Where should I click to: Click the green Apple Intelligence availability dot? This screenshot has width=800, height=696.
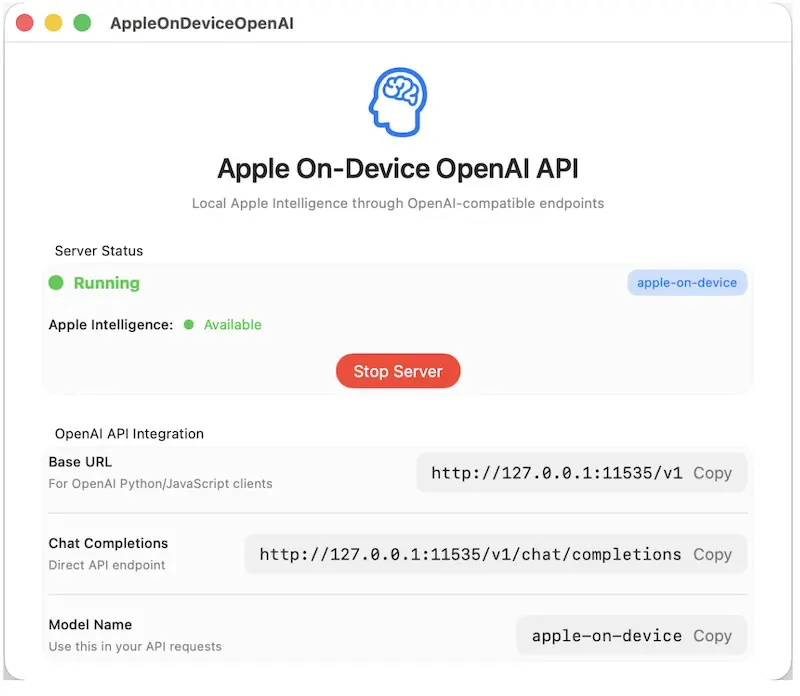coord(189,325)
